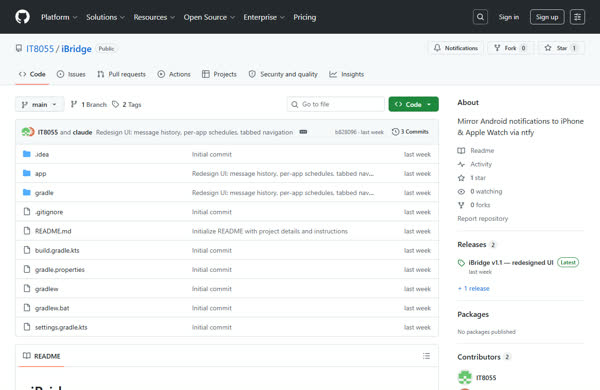Open the main branch selector dropdown

coord(39,104)
